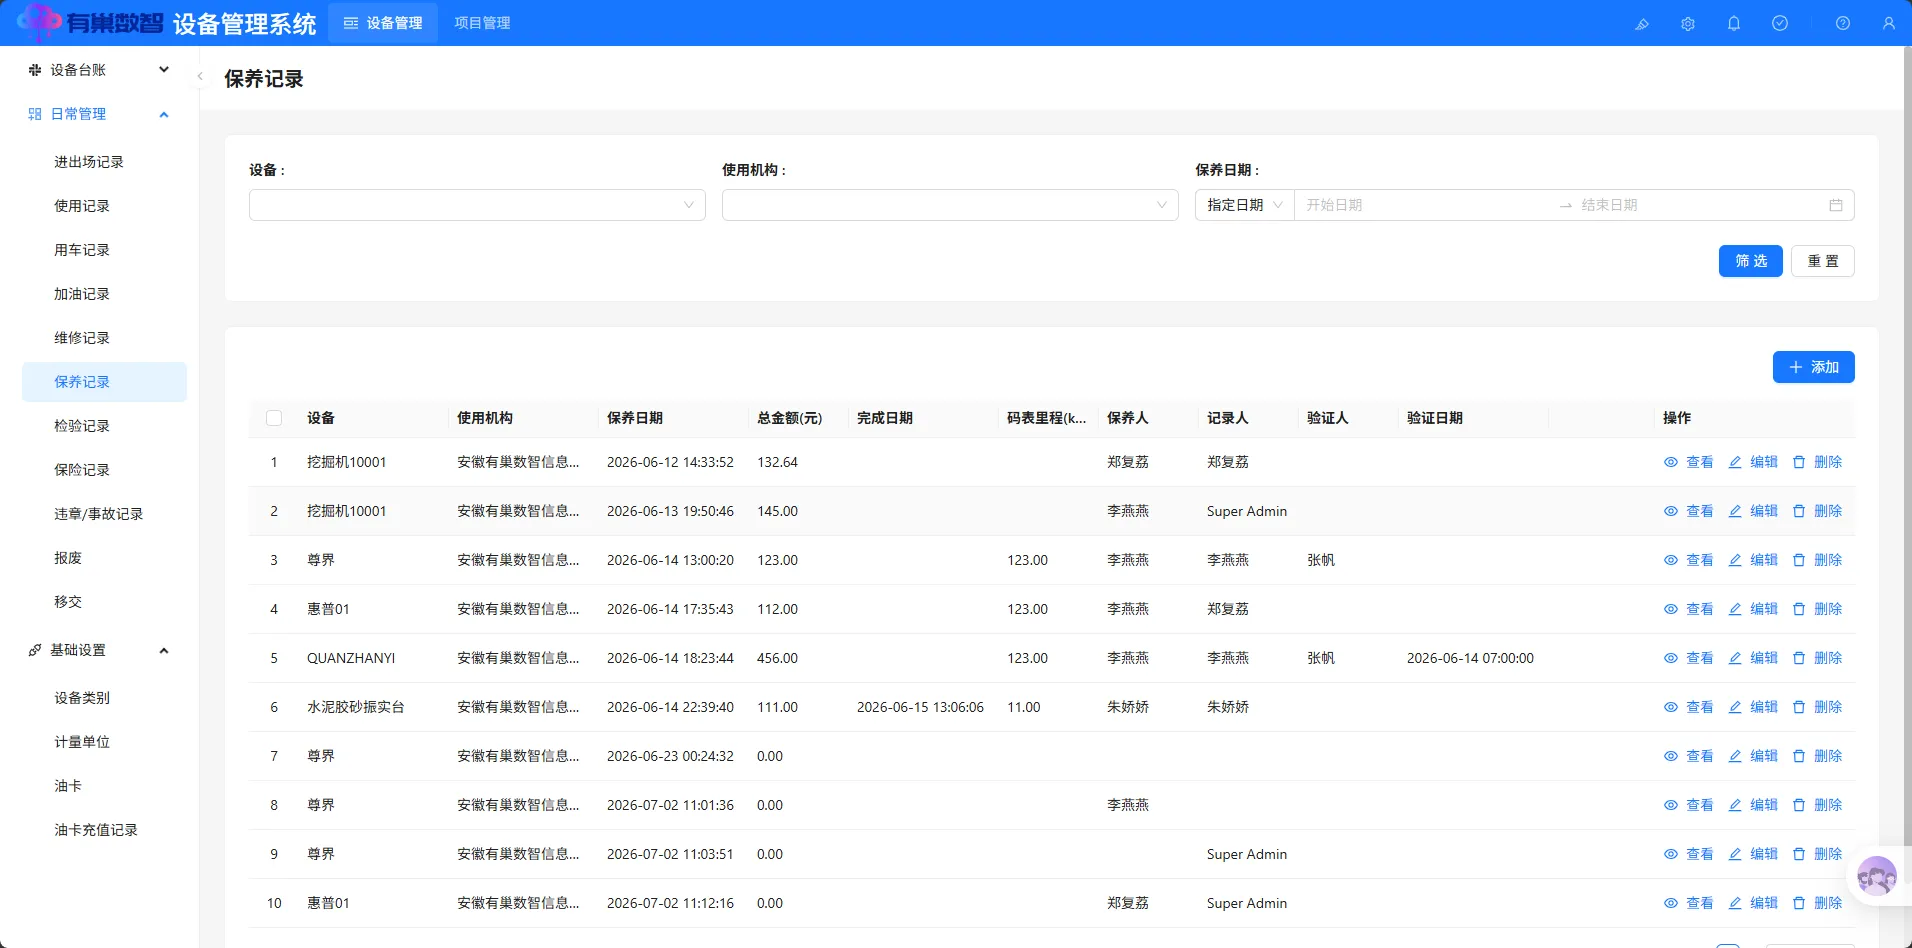Open the 设备 dropdown filter
The height and width of the screenshot is (948, 1912).
pyautogui.click(x=477, y=205)
